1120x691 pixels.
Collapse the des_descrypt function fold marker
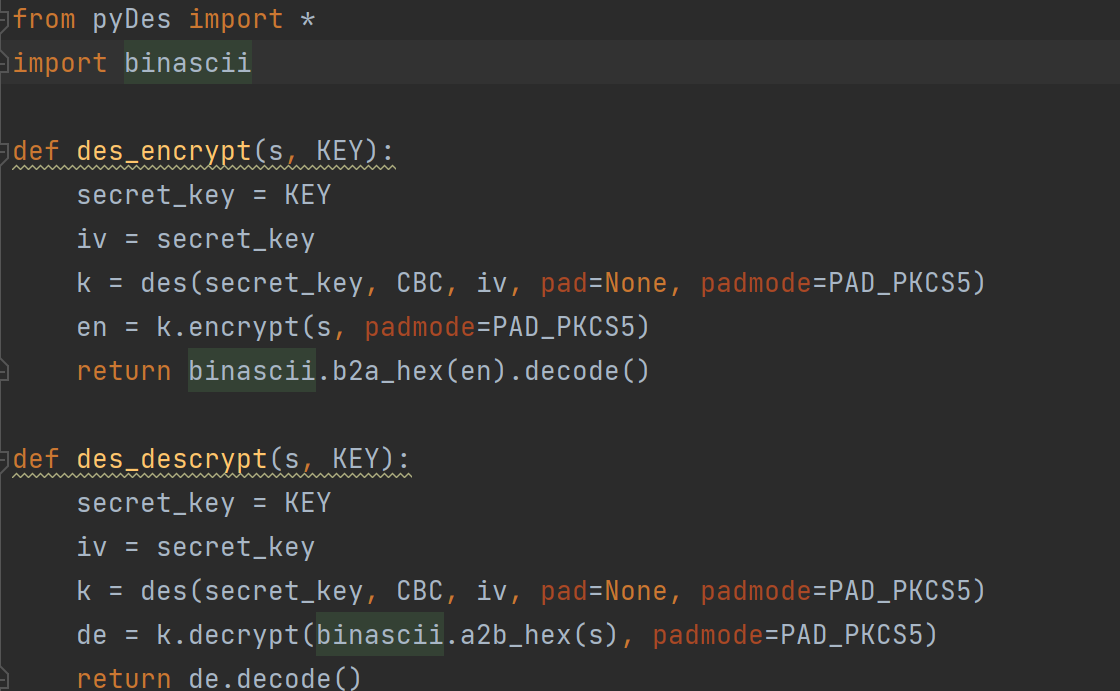5,459
